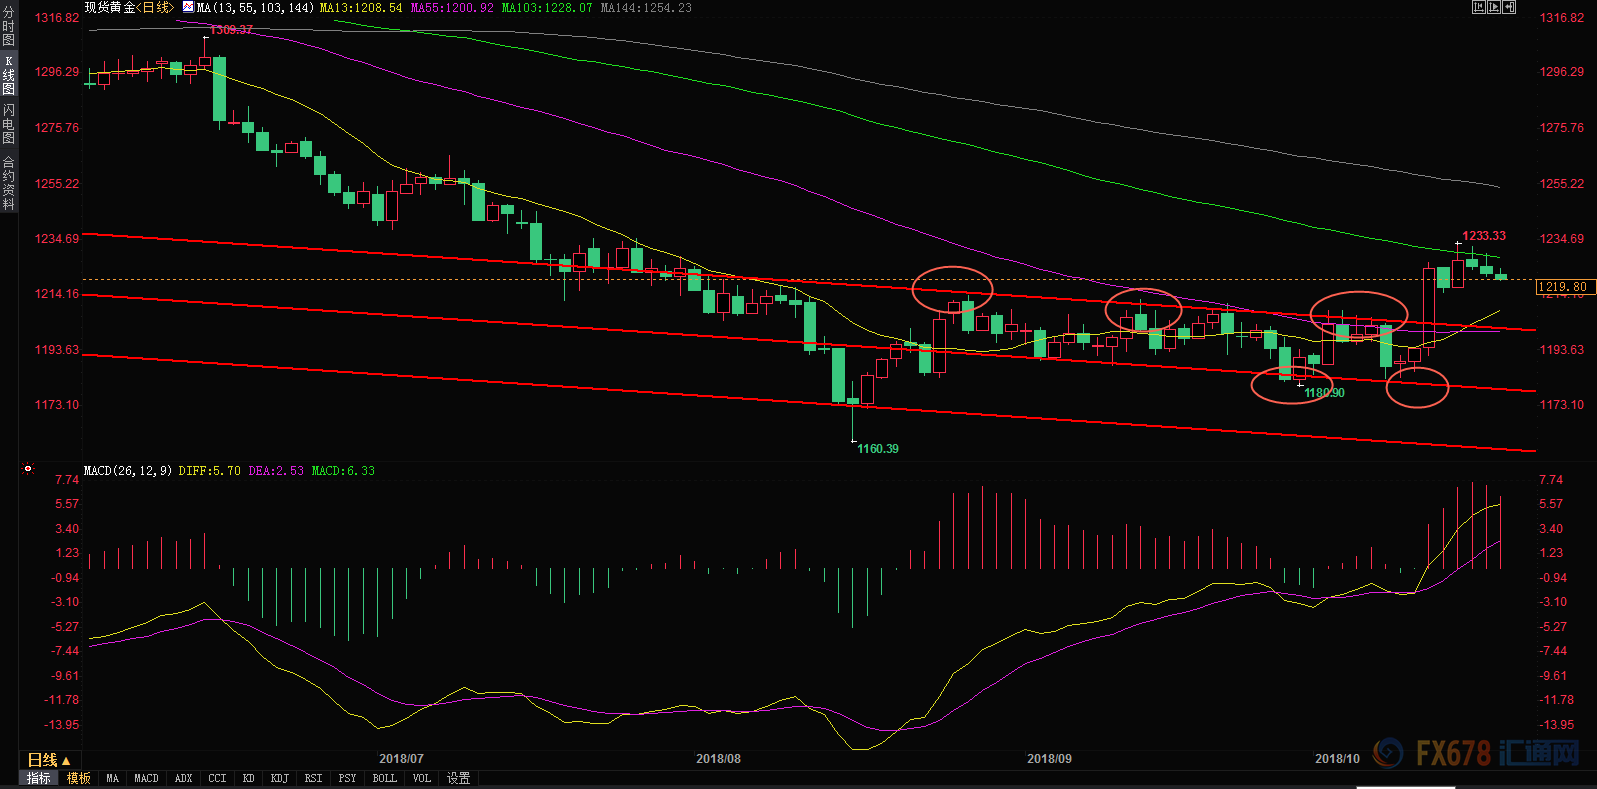Click the MA indicator chart icon beside 日线

coord(188,7)
